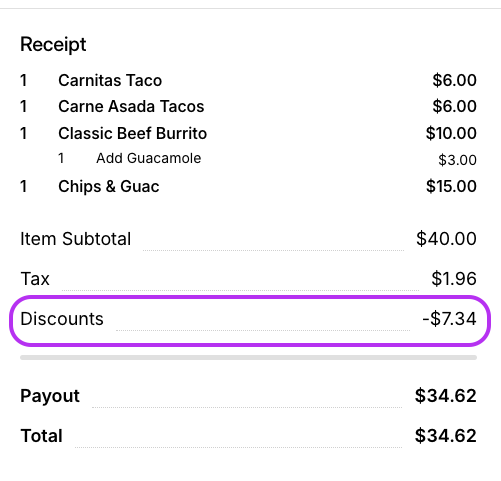Image resolution: width=501 pixels, height=481 pixels.
Task: Click the Chips & Guac $15.00 price
Action: click(x=451, y=186)
